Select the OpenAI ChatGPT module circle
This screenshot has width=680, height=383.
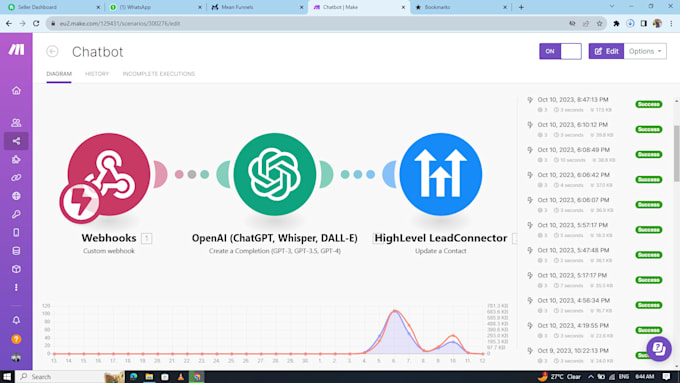(x=275, y=174)
